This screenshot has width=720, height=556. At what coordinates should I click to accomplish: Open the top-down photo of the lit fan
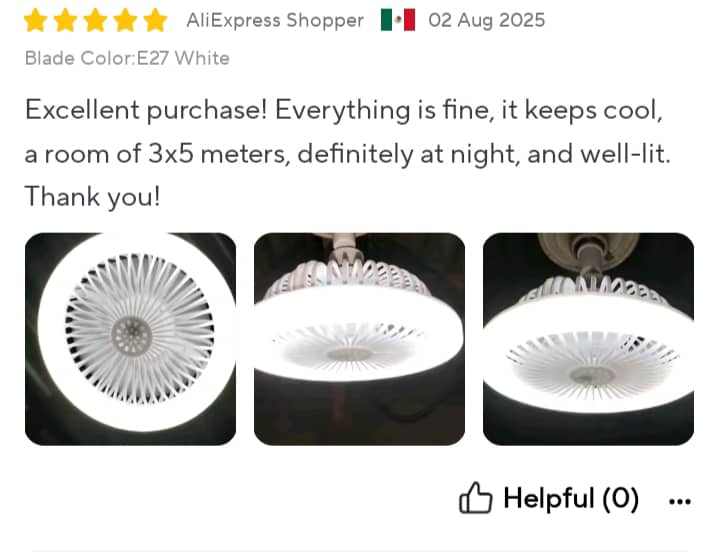pos(130,339)
